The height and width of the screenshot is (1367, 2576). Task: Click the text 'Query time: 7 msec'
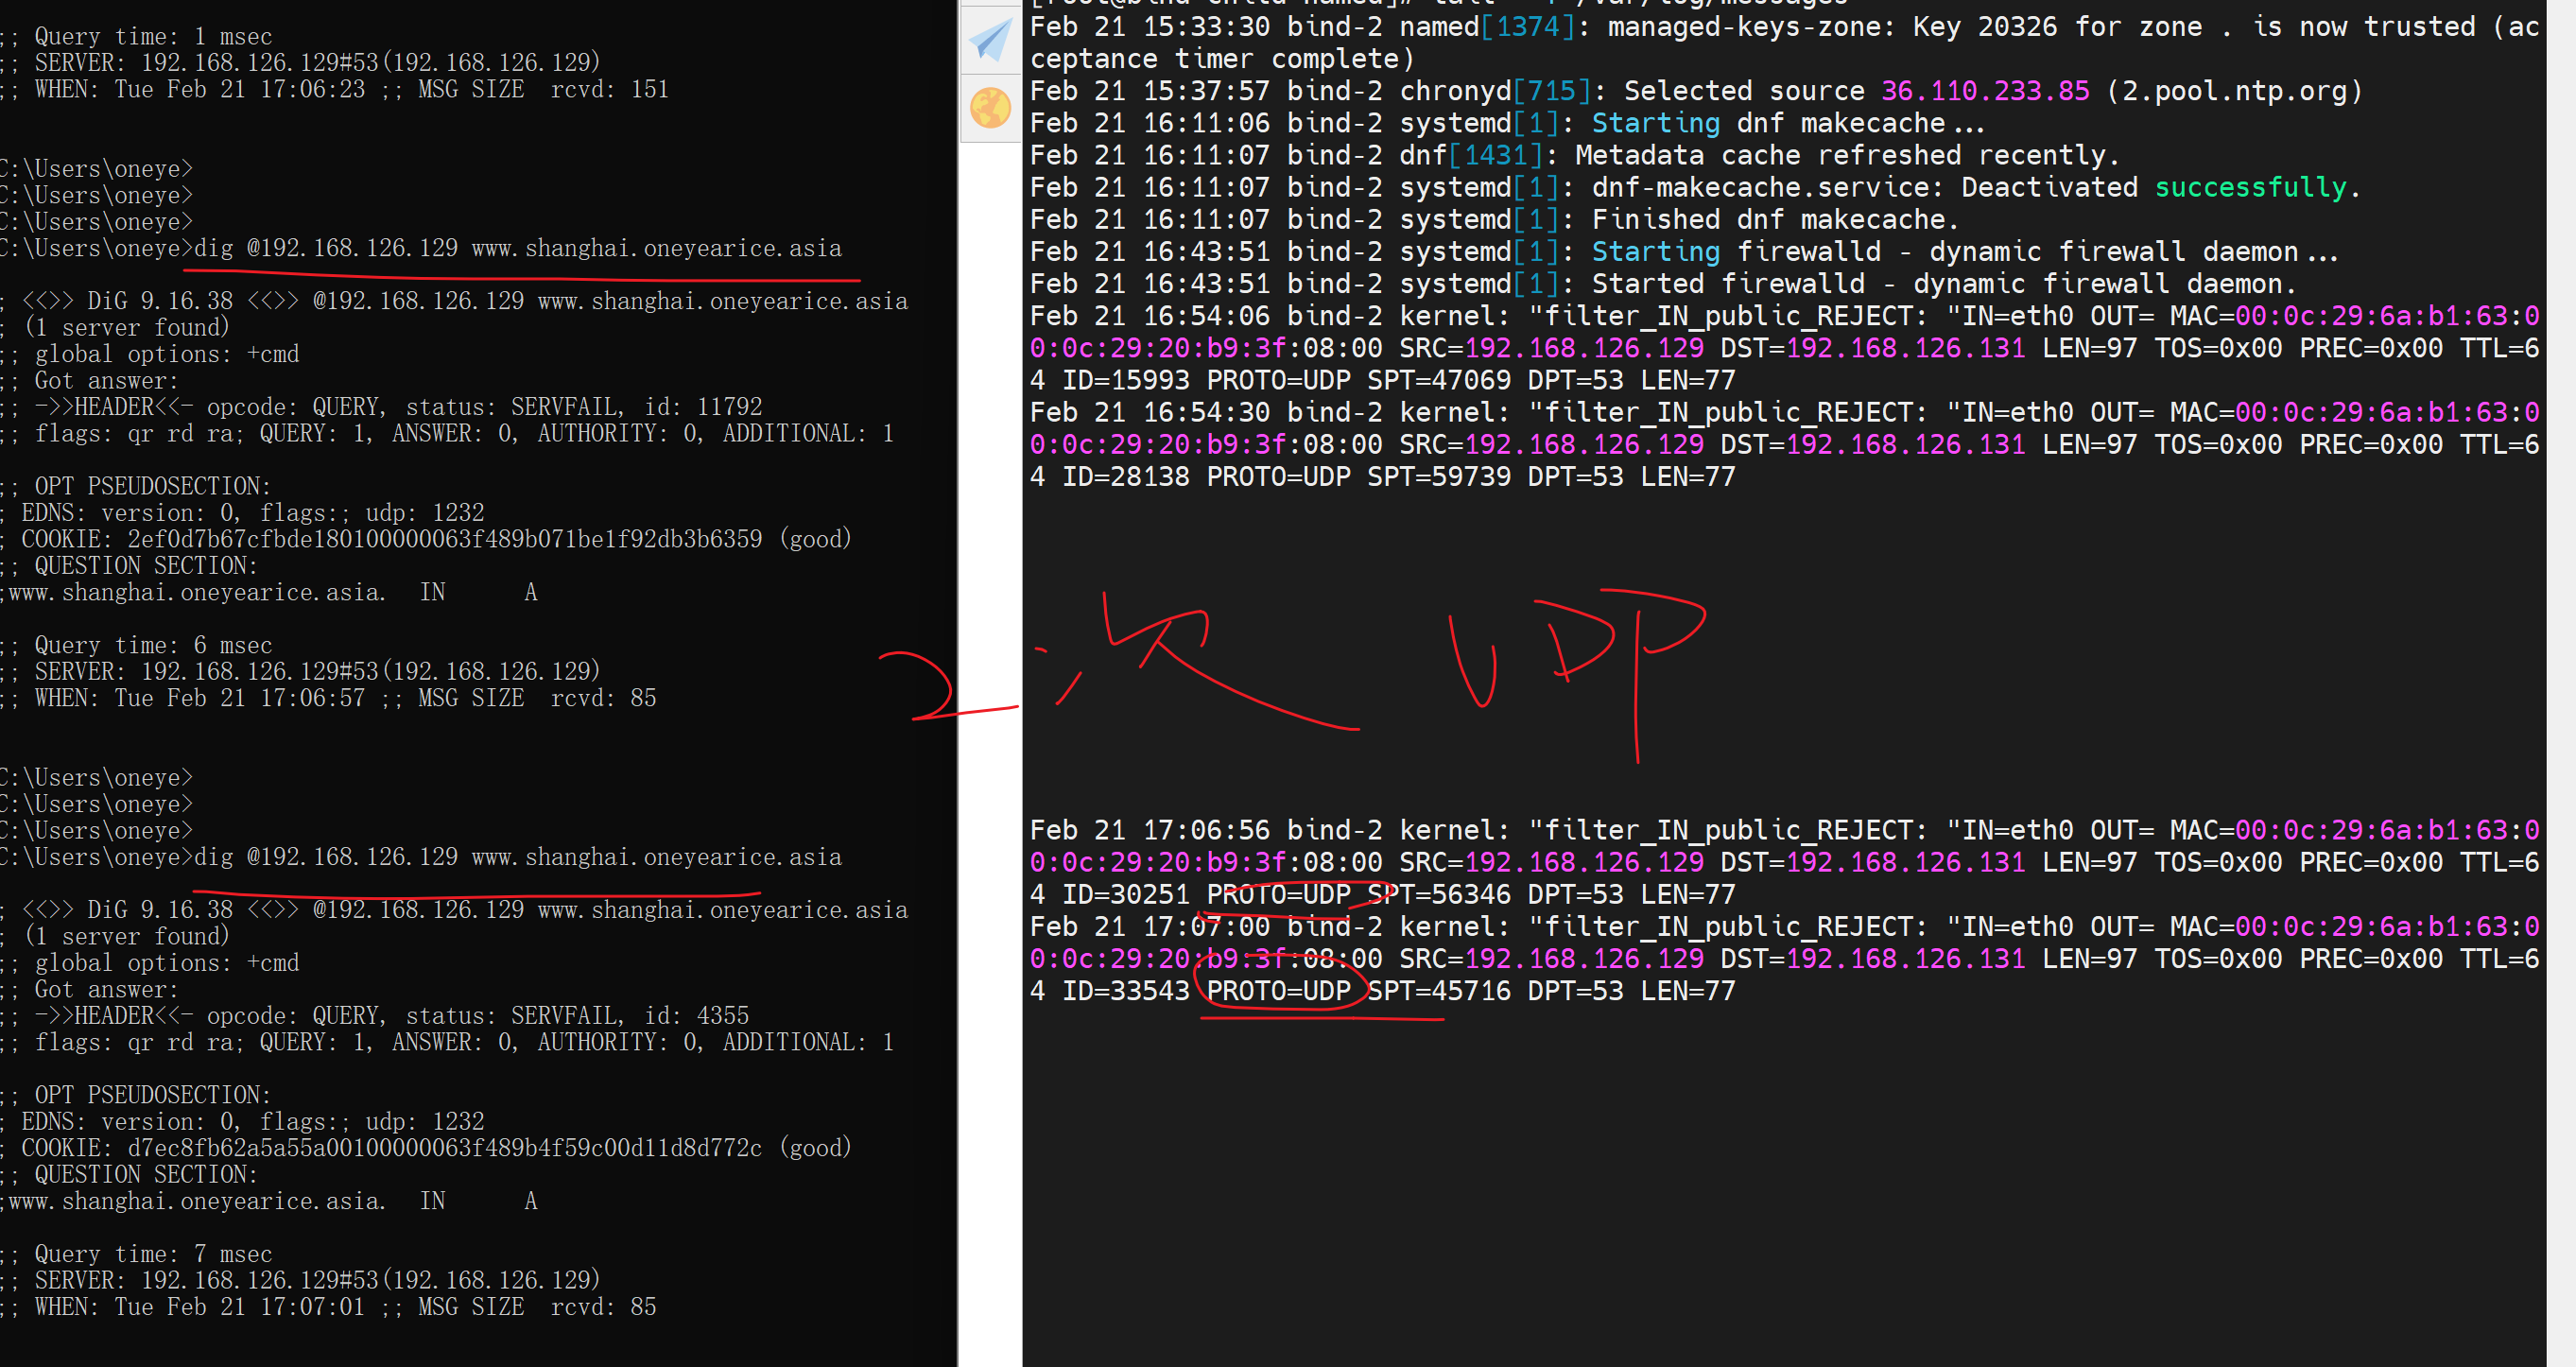pyautogui.click(x=153, y=1254)
